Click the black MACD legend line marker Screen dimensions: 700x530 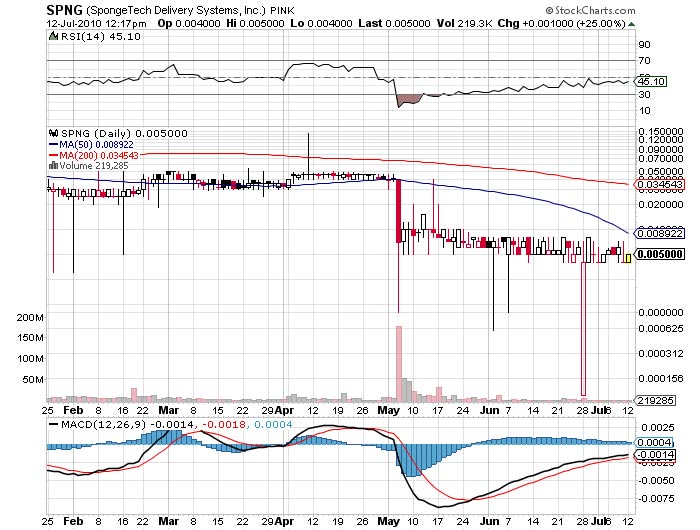coord(54,424)
